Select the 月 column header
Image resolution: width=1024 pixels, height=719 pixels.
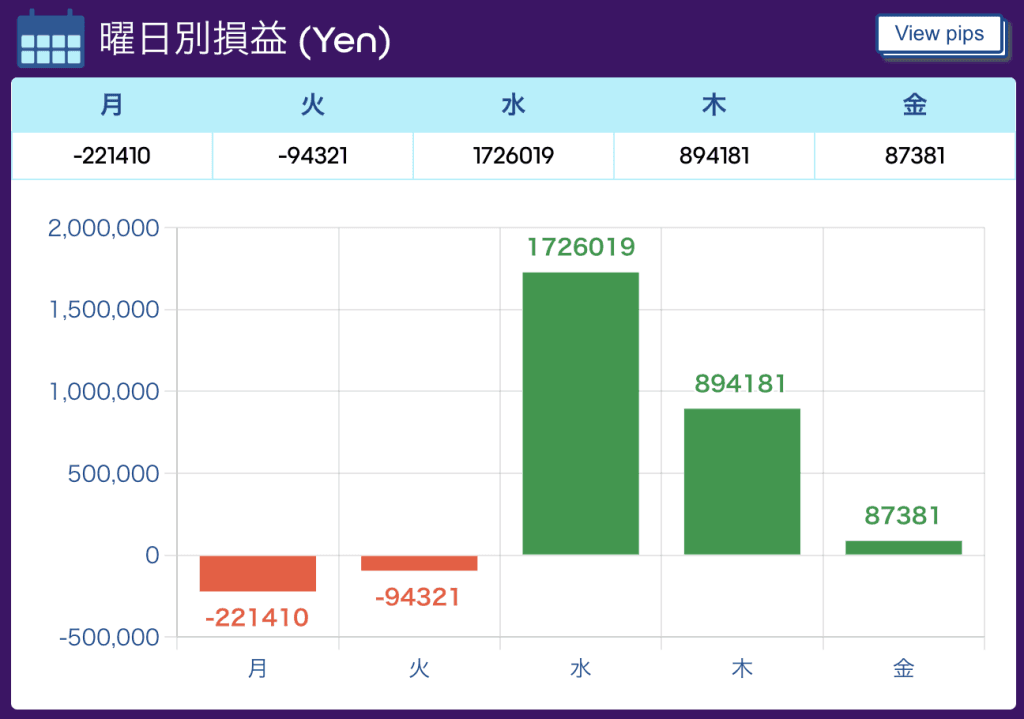tap(112, 105)
